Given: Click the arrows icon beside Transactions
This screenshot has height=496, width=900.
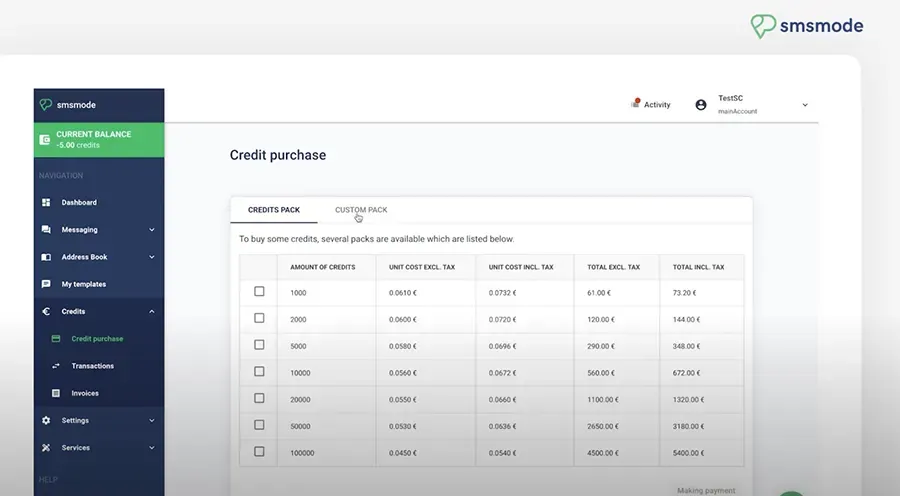Looking at the screenshot, I should click(56, 366).
